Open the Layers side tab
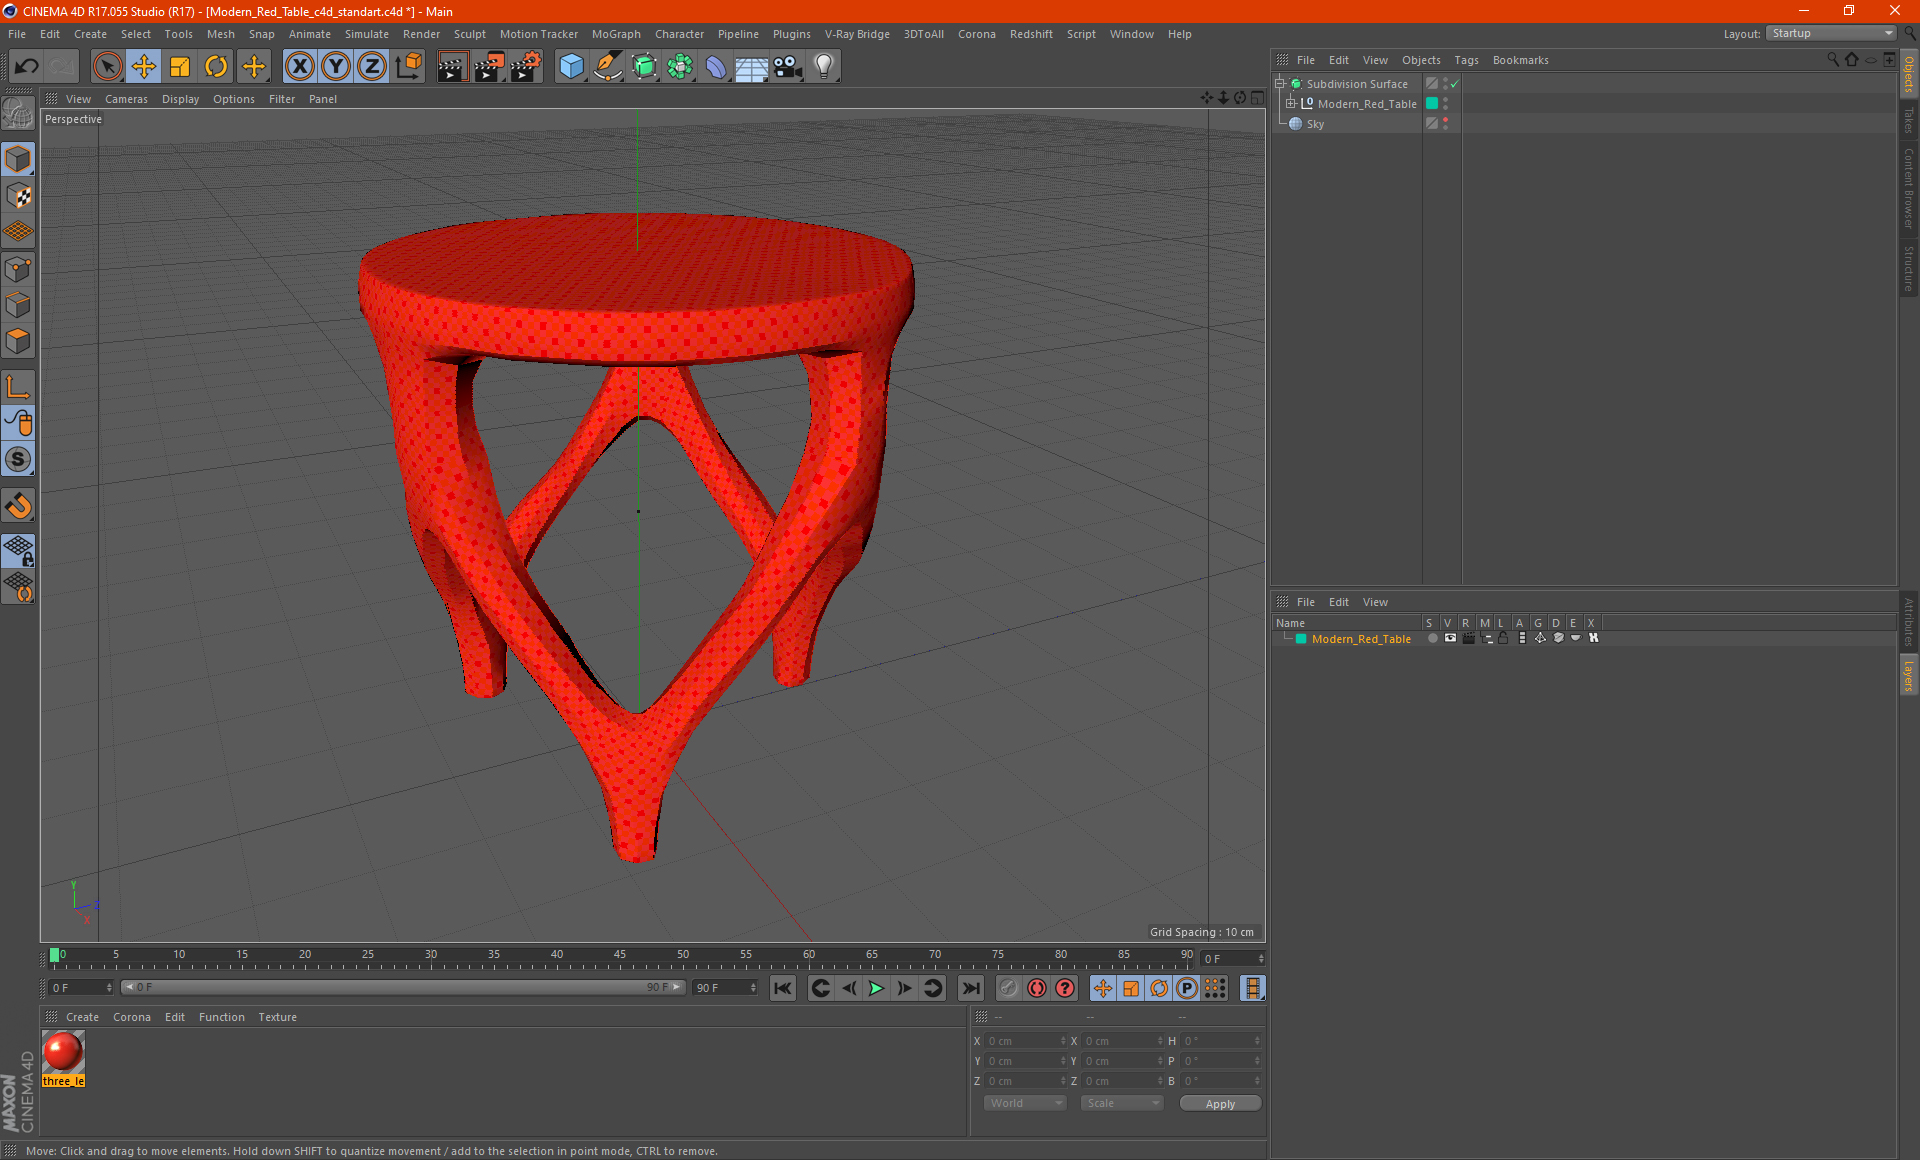Viewport: 1920px width, 1160px height. [x=1909, y=675]
